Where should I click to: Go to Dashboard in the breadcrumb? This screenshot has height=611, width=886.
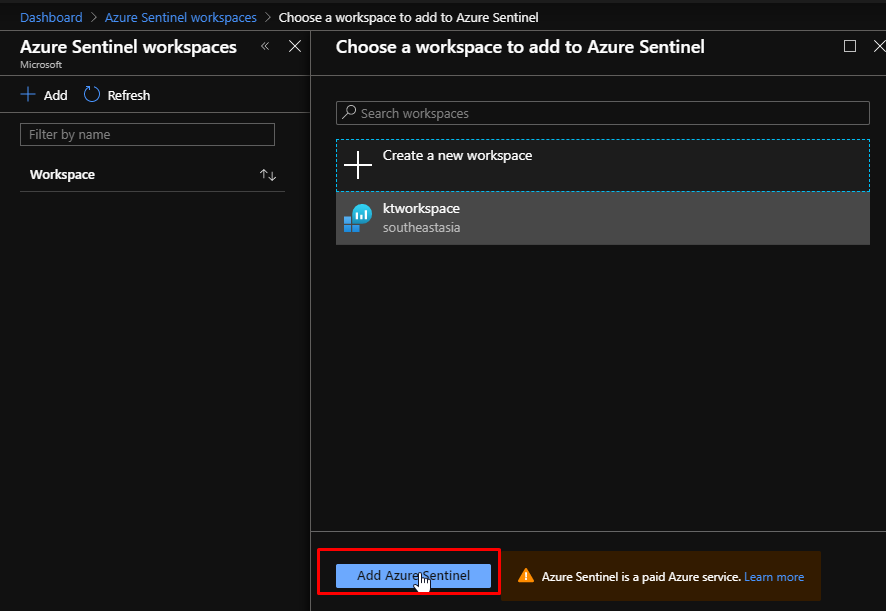51,18
